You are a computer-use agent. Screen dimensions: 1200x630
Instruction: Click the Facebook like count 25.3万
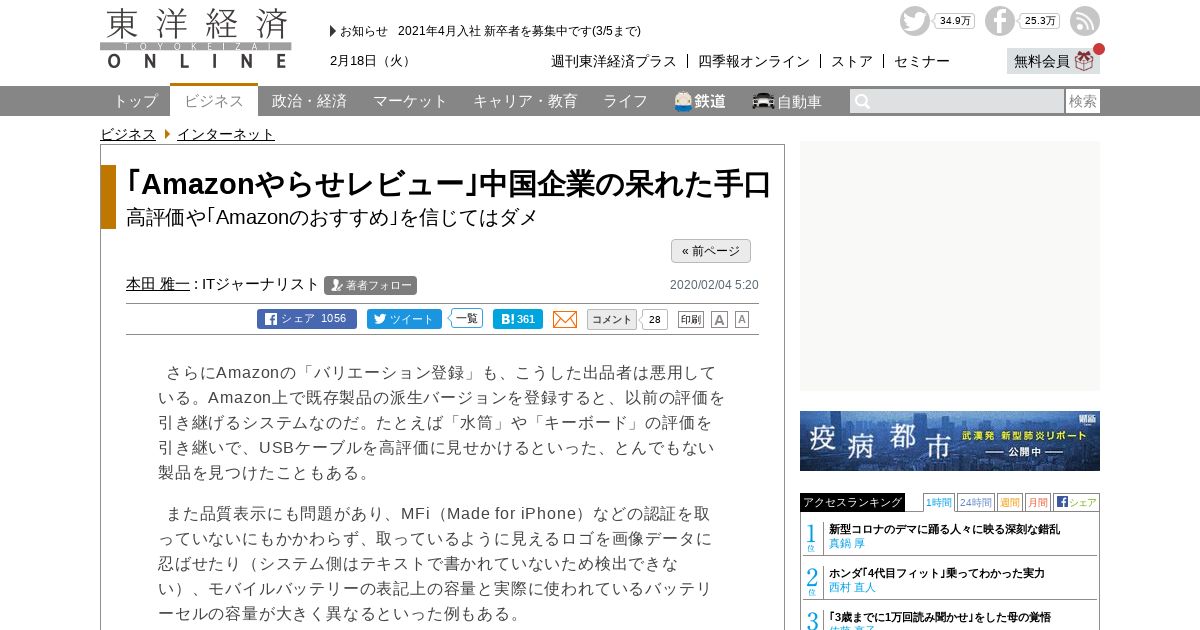(1040, 21)
